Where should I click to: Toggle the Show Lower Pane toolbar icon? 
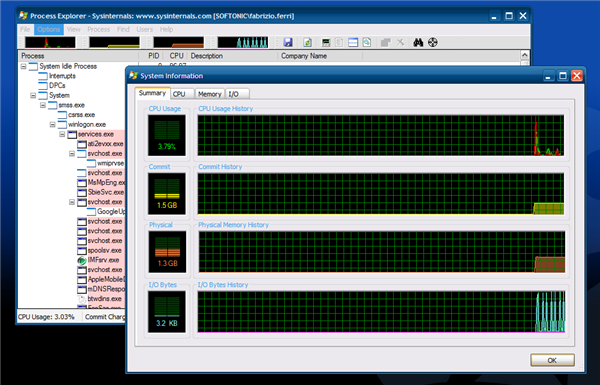353,42
